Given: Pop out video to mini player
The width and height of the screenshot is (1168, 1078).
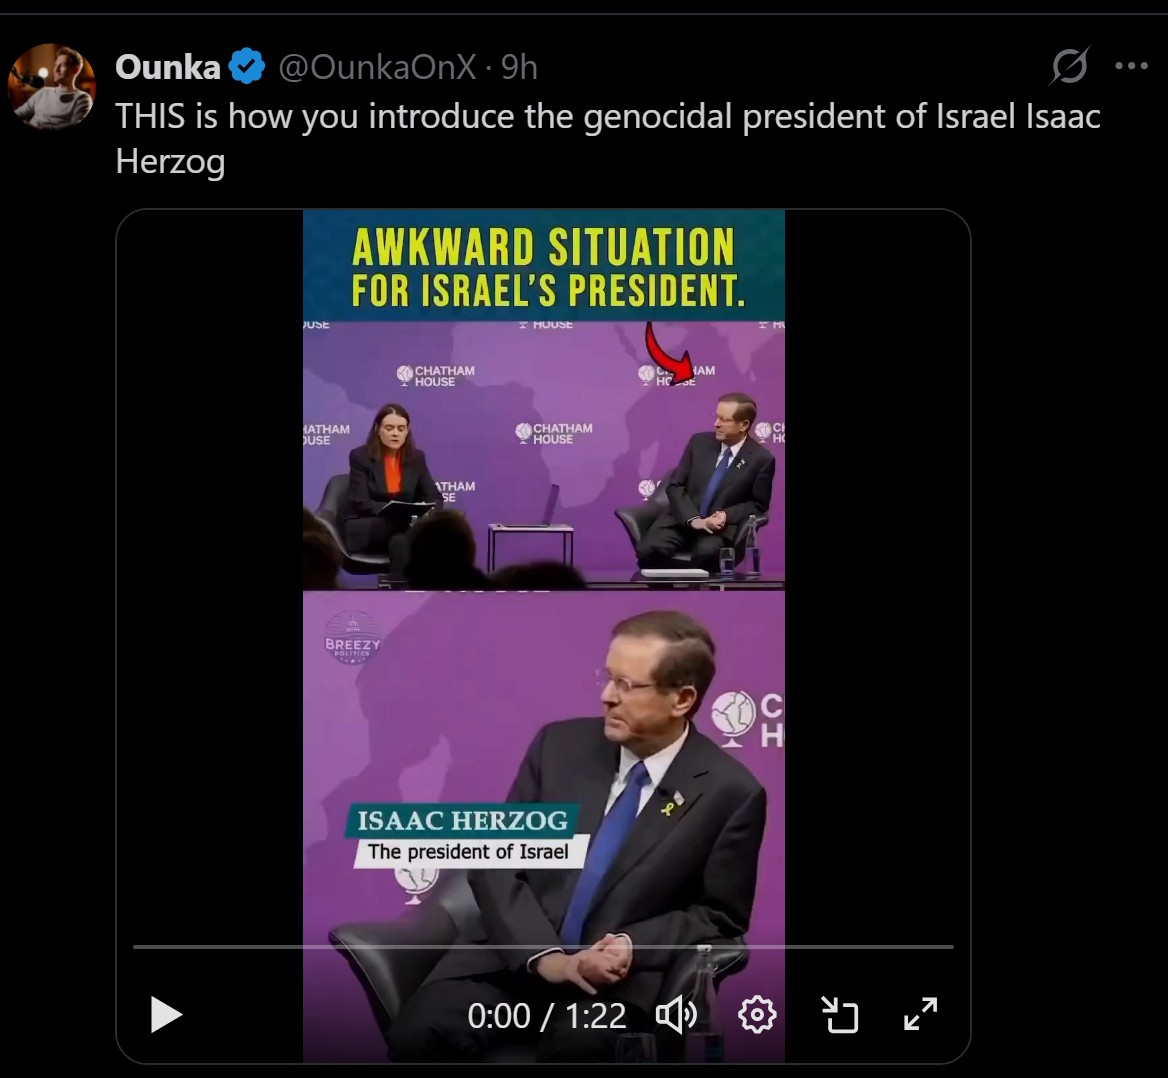Looking at the screenshot, I should coord(840,1015).
